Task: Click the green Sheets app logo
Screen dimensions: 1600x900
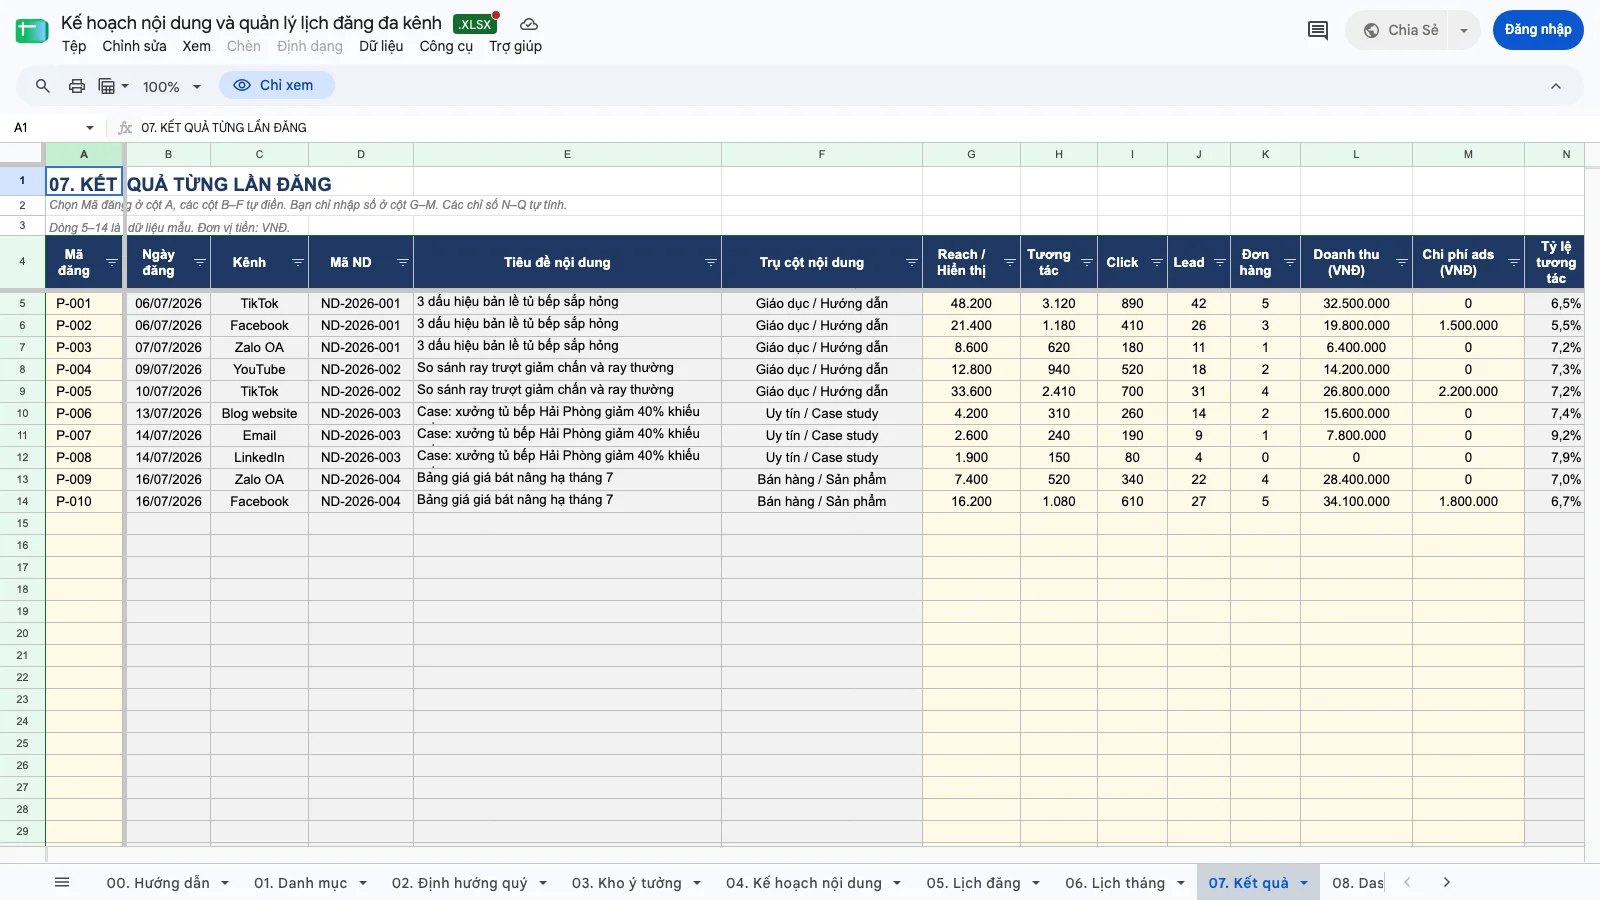Action: click(x=32, y=30)
